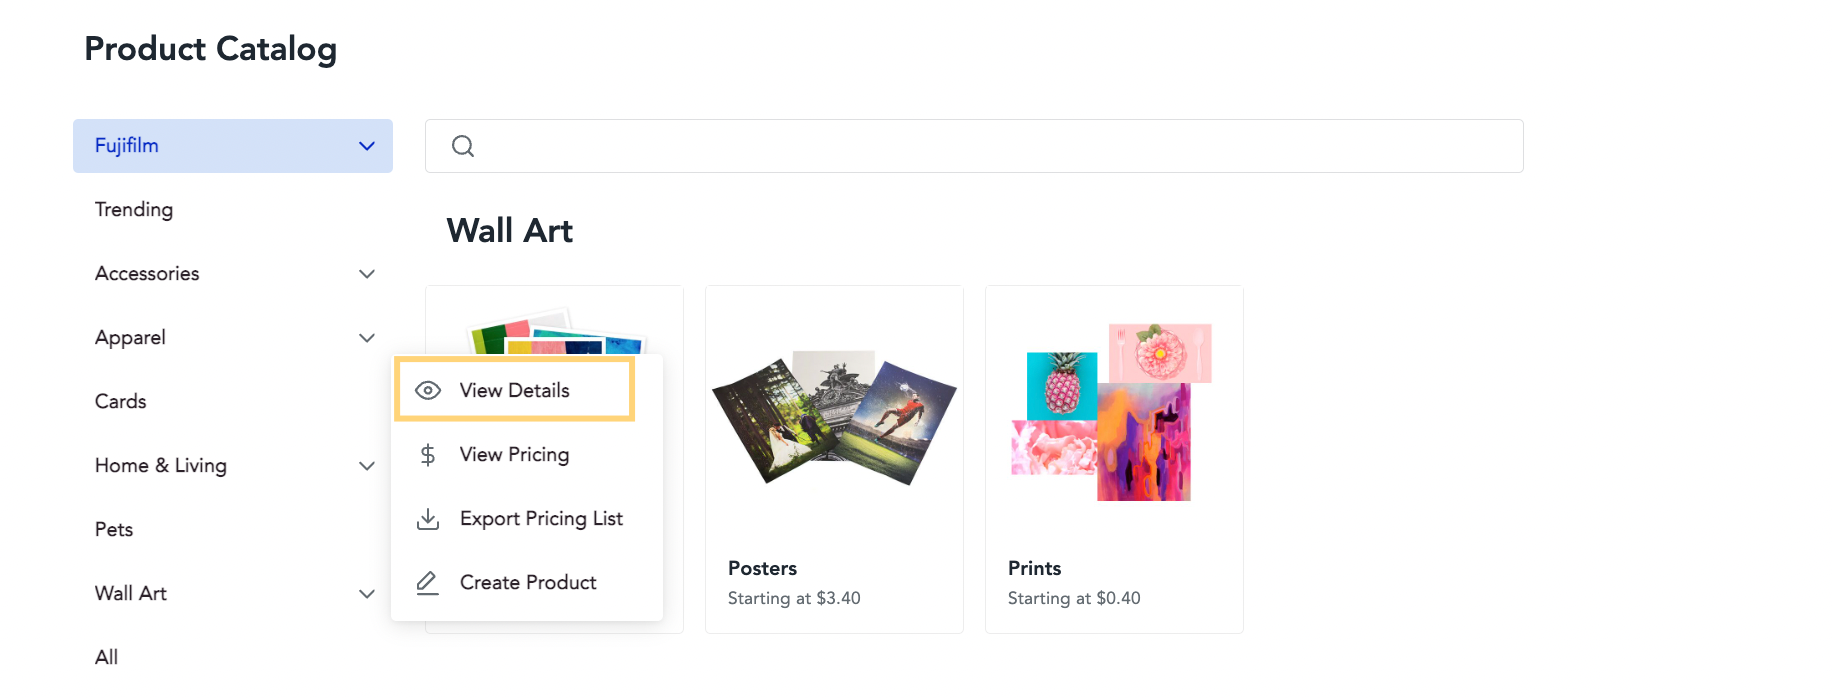Click the eye icon beside View Details
The width and height of the screenshot is (1832, 698).
(x=428, y=391)
